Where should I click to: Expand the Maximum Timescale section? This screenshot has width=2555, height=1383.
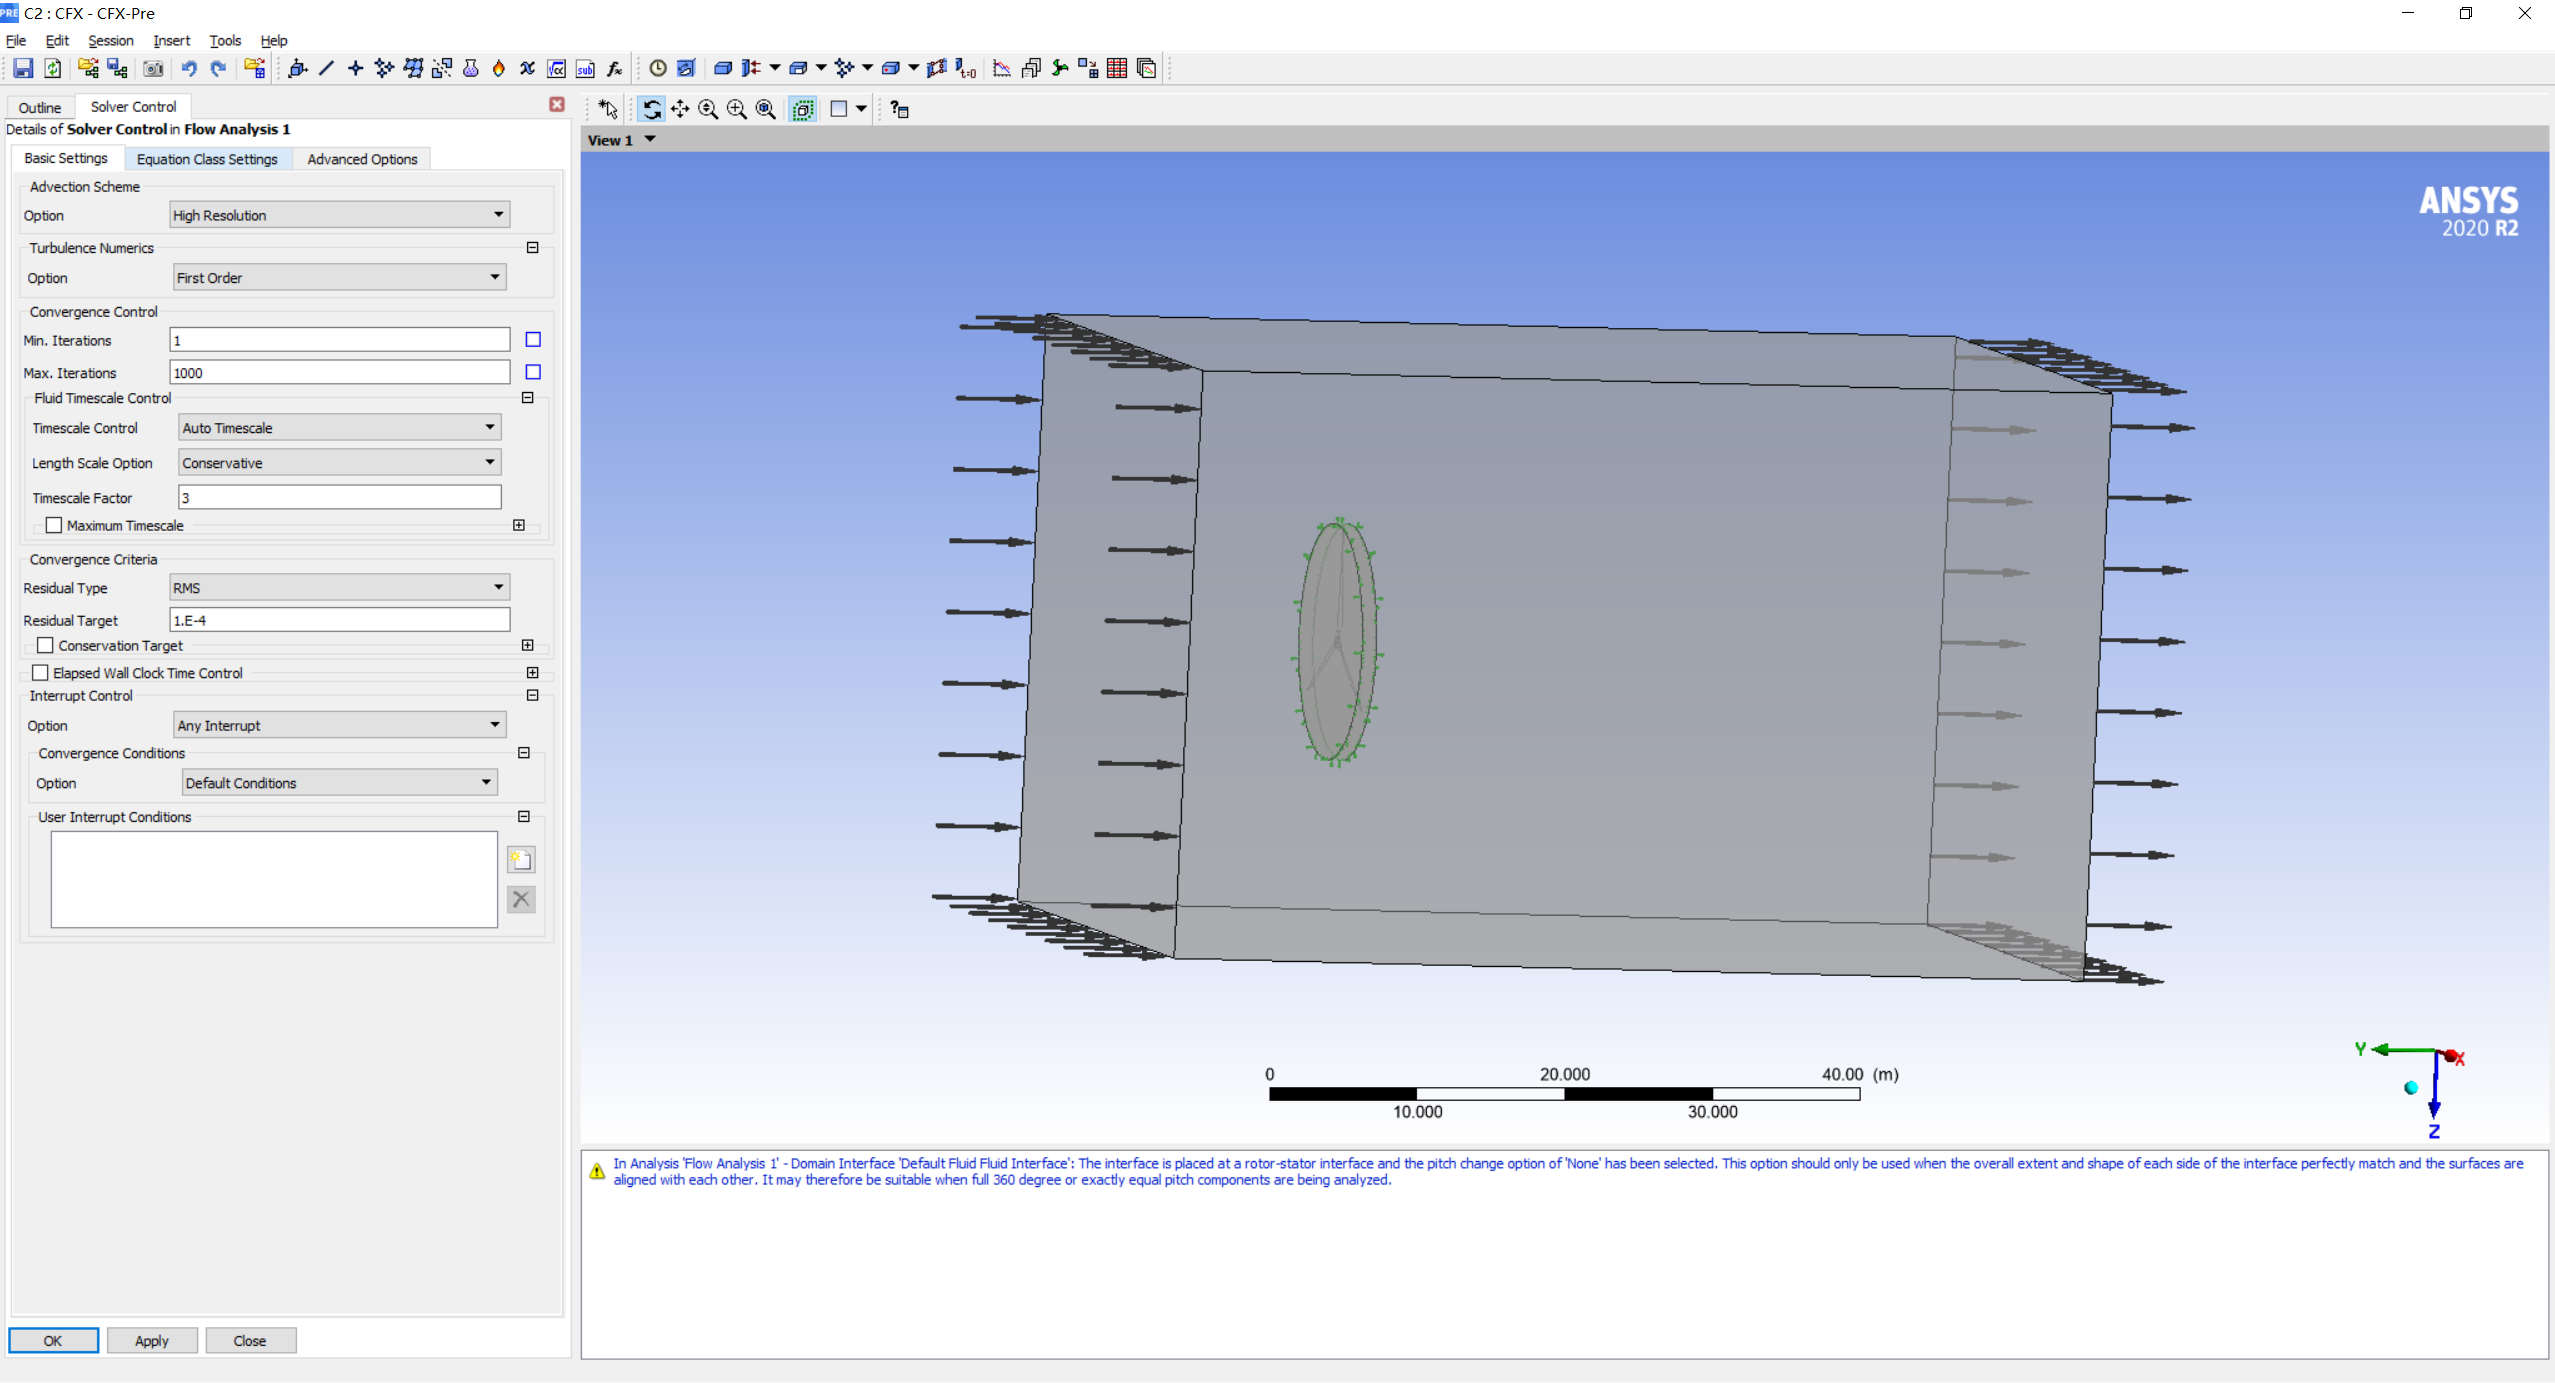tap(519, 525)
